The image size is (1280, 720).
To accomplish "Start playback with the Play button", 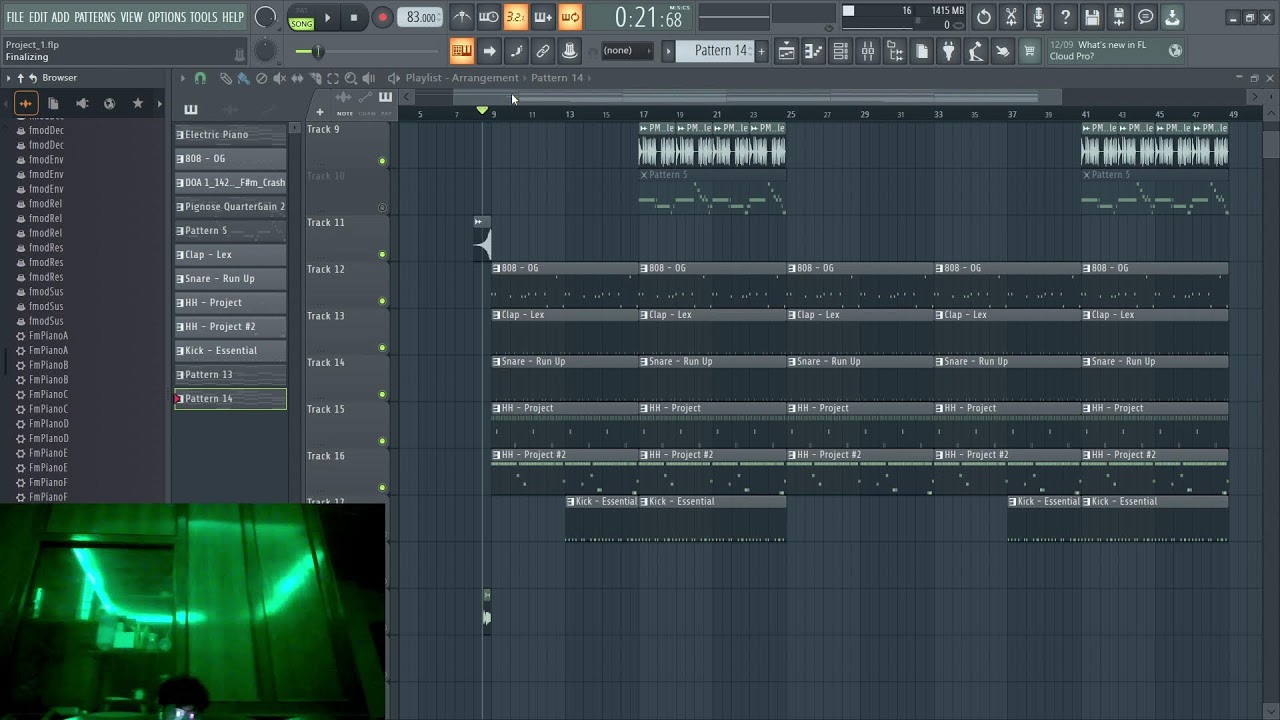I will click(327, 17).
